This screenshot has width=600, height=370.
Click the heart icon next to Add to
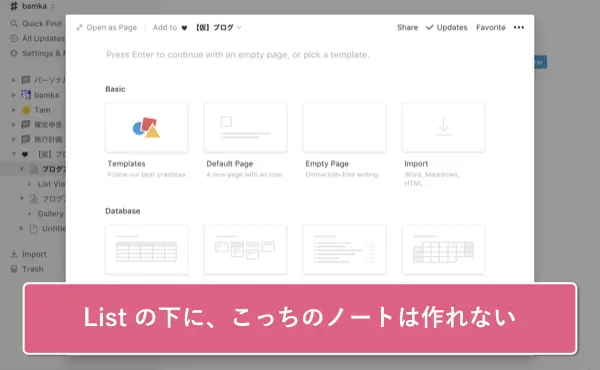point(184,28)
